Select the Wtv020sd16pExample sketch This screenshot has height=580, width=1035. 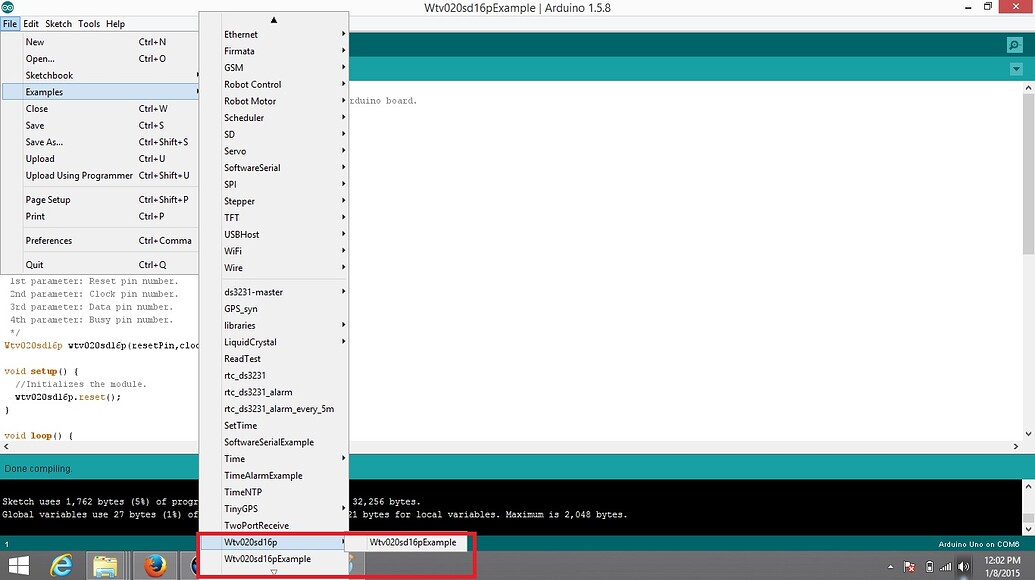pos(411,542)
